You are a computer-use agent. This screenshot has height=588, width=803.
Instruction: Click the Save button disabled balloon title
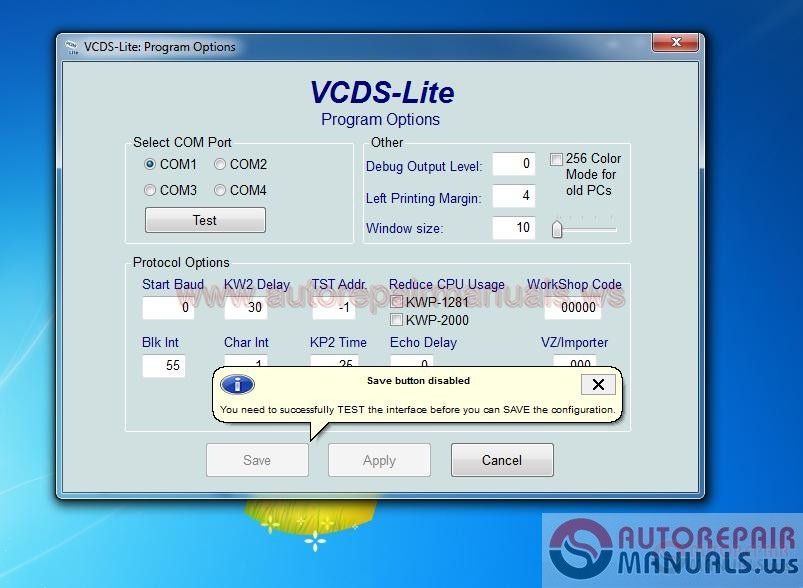click(x=418, y=381)
